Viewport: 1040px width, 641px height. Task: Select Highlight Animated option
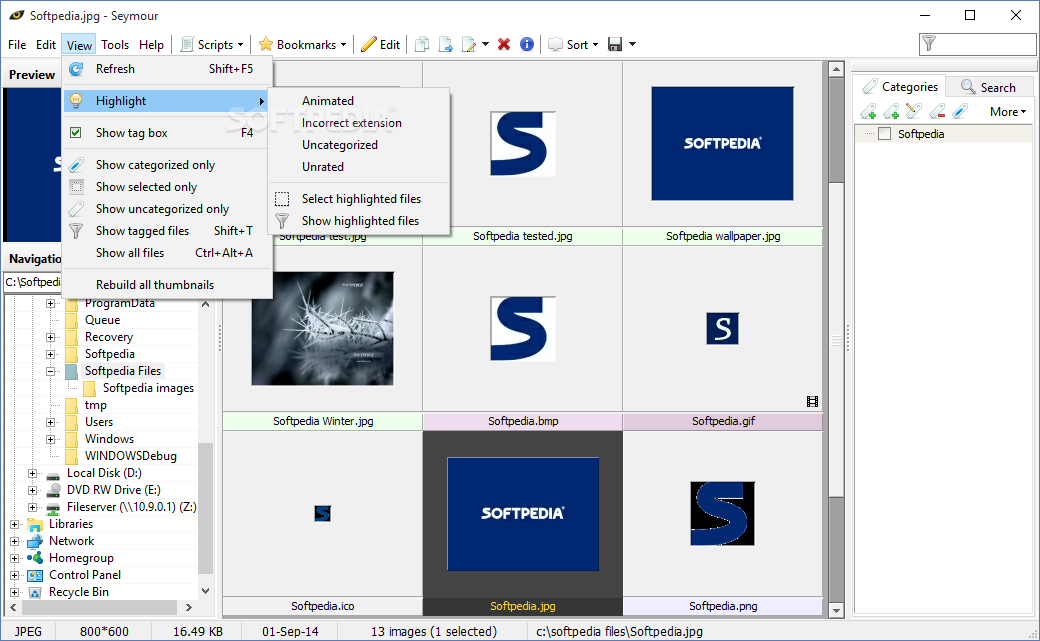pyautogui.click(x=359, y=101)
